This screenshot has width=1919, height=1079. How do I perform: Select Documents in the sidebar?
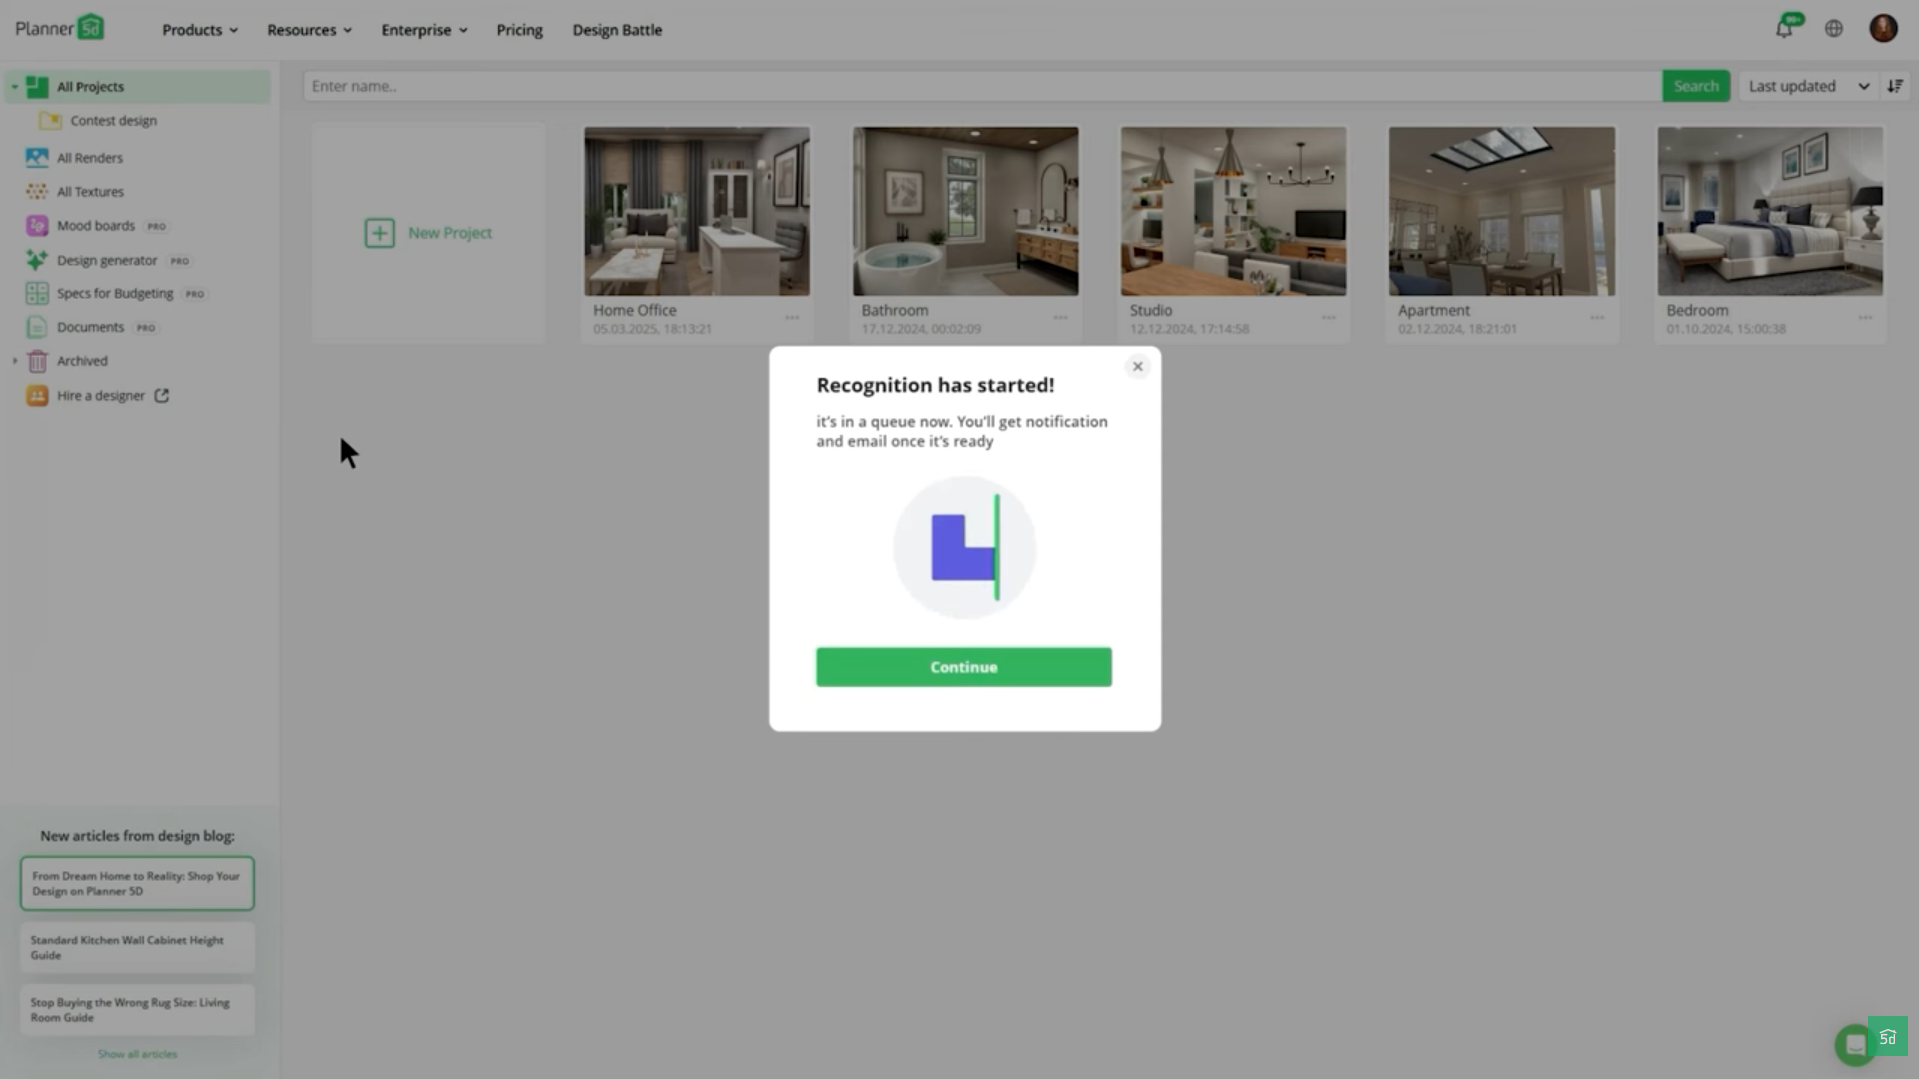[x=90, y=327]
